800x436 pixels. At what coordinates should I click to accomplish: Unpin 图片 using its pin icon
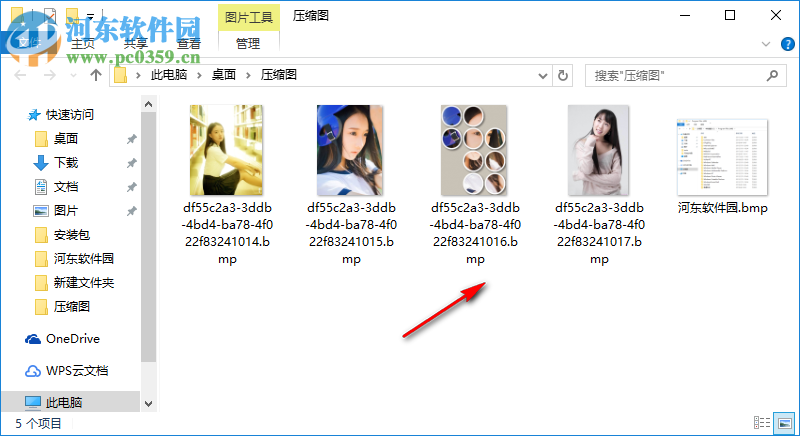(132, 211)
